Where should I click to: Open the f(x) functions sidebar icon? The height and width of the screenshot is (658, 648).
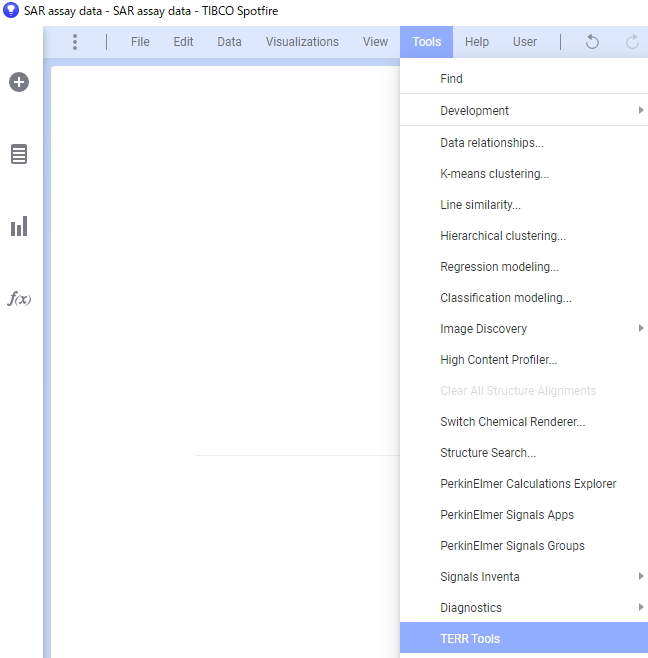point(19,299)
